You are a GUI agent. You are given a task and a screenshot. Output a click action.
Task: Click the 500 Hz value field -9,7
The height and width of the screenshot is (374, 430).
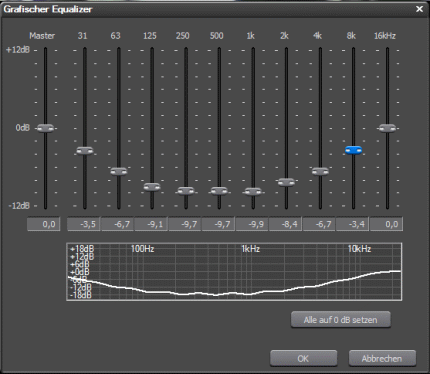point(219,224)
